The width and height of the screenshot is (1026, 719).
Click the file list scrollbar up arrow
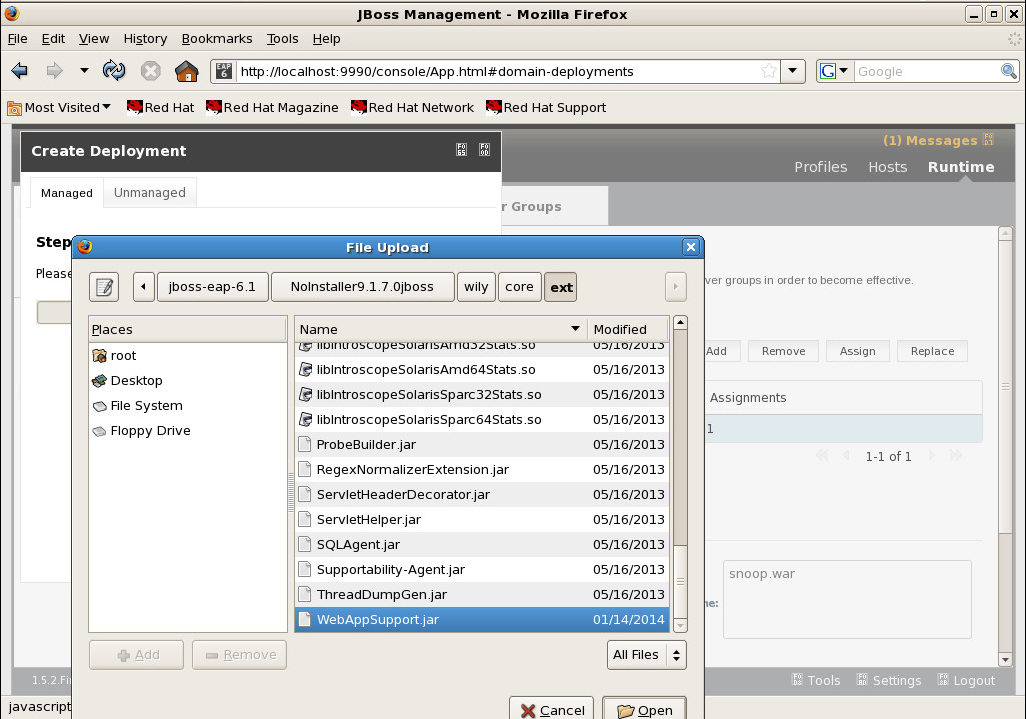(680, 323)
